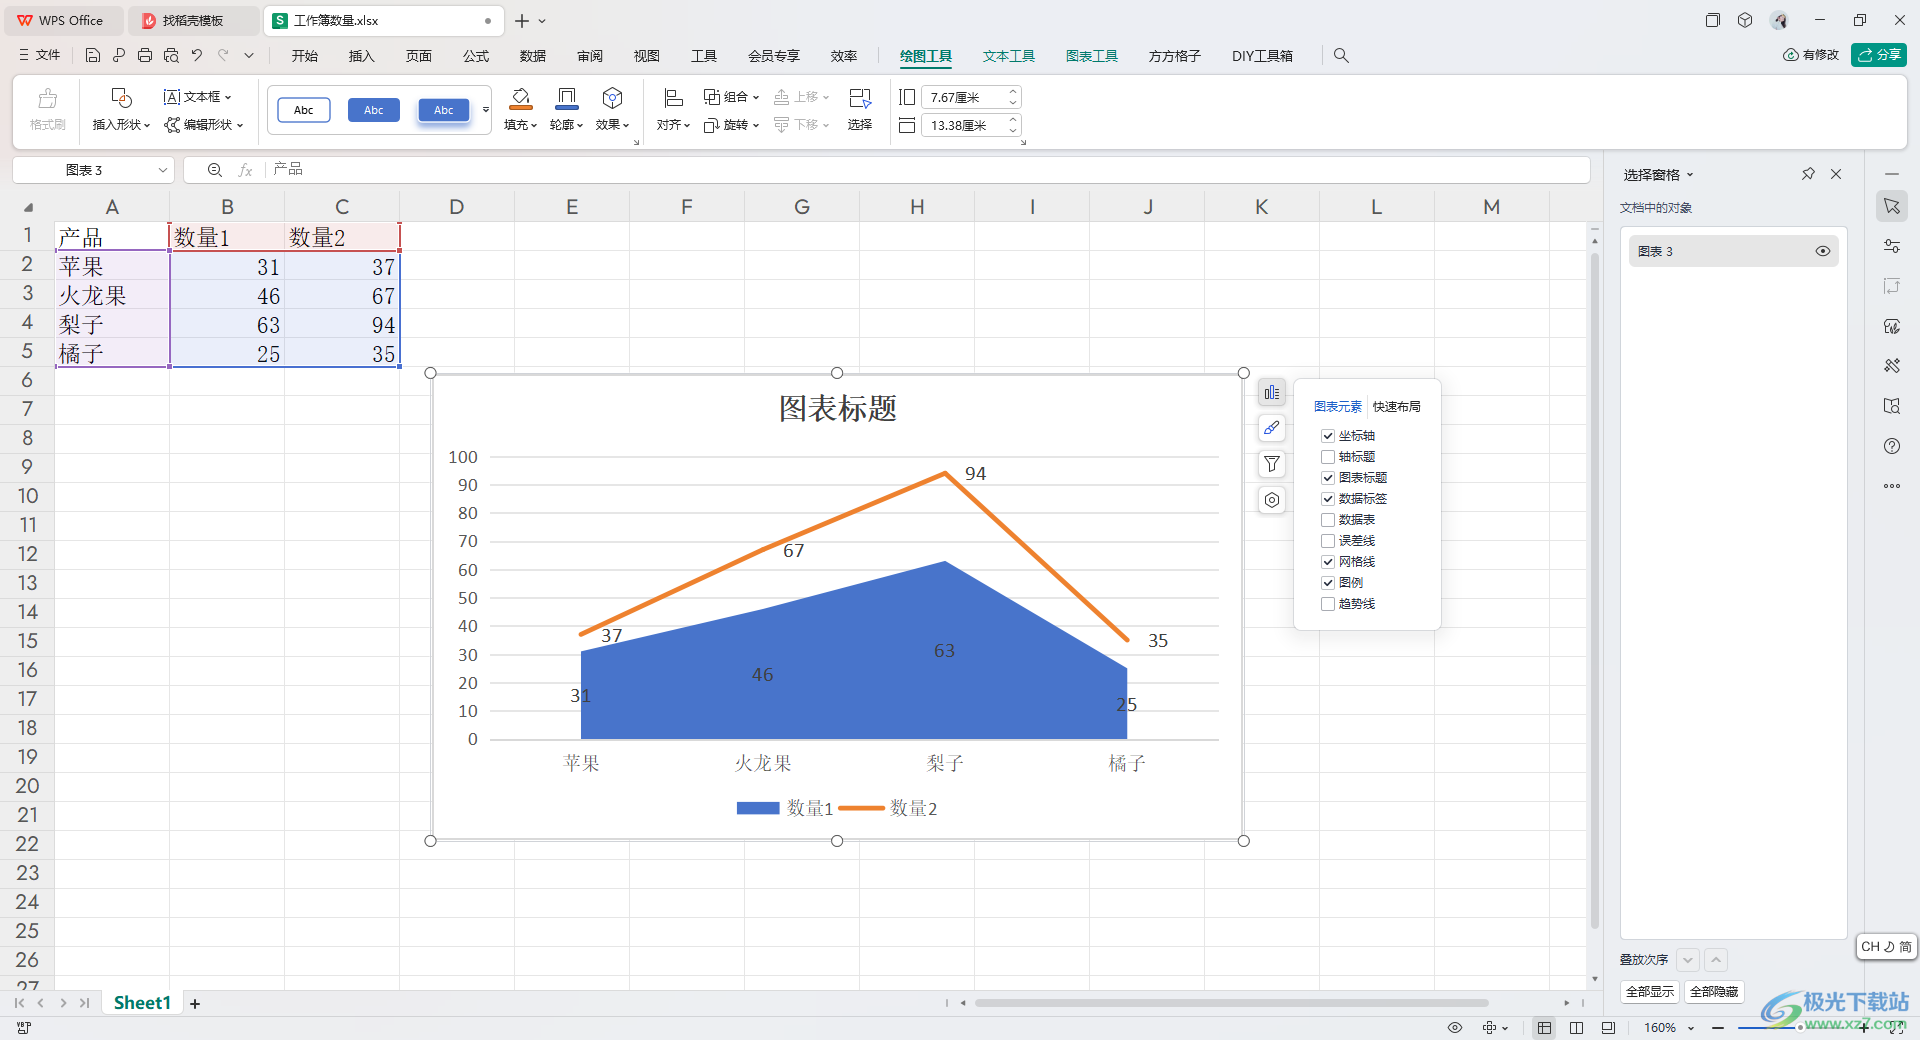
Task: Click the print icon
Action: [145, 56]
